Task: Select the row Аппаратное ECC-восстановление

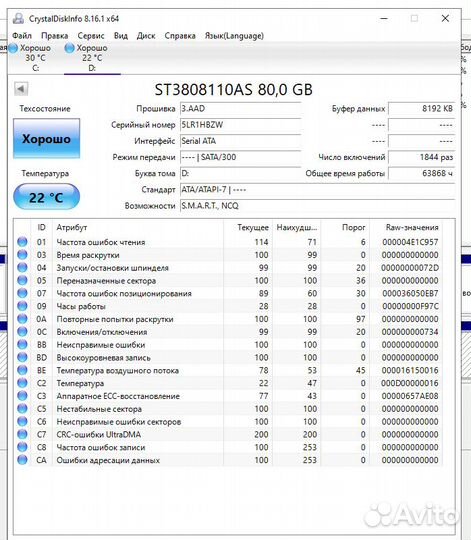Action: 228,396
